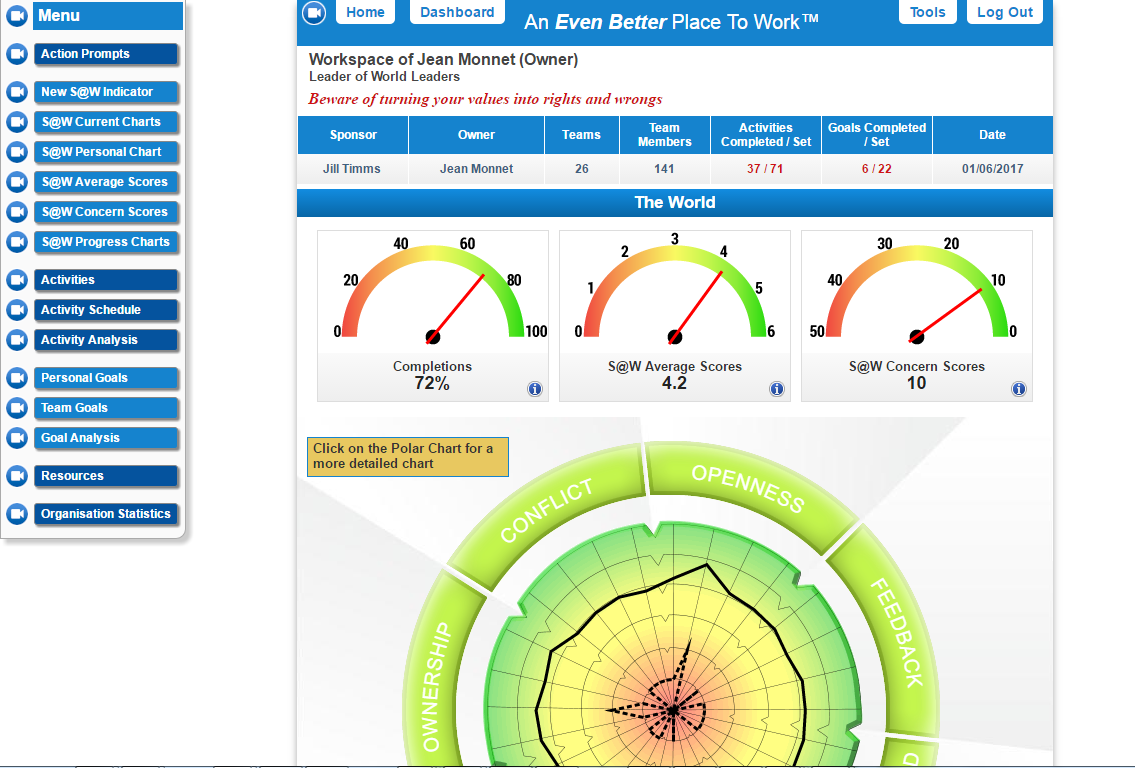This screenshot has width=1135, height=768.
Task: Click the FEEDBACK segment of polar chart
Action: 896,632
